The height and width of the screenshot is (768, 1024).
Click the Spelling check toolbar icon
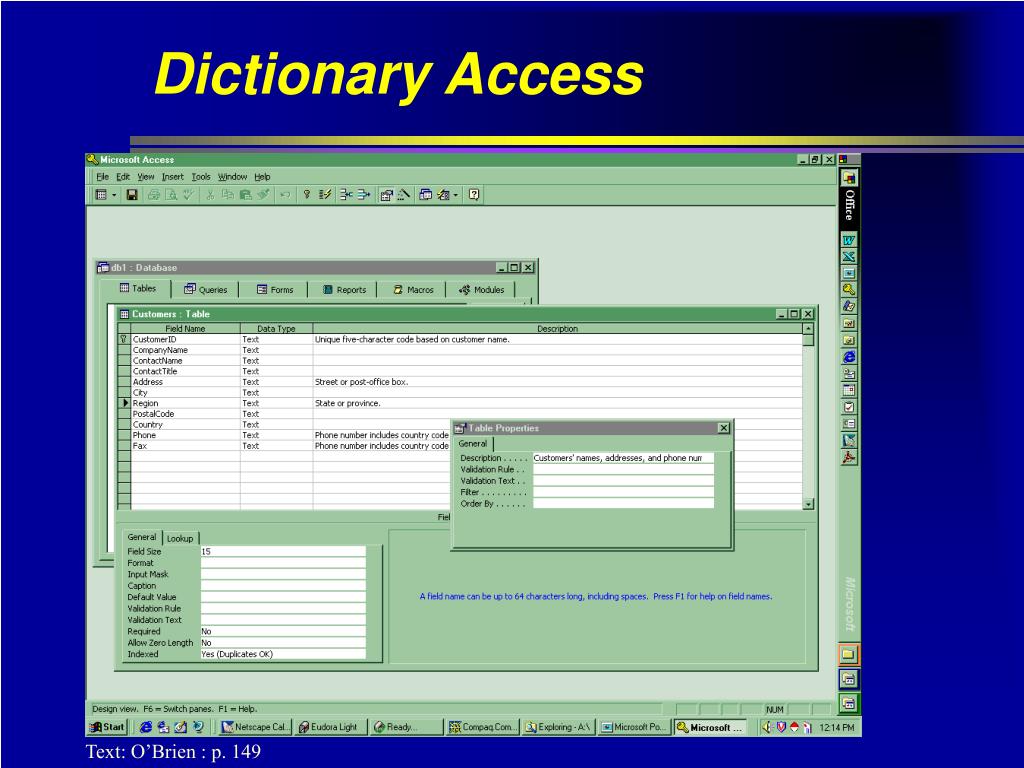tap(188, 195)
